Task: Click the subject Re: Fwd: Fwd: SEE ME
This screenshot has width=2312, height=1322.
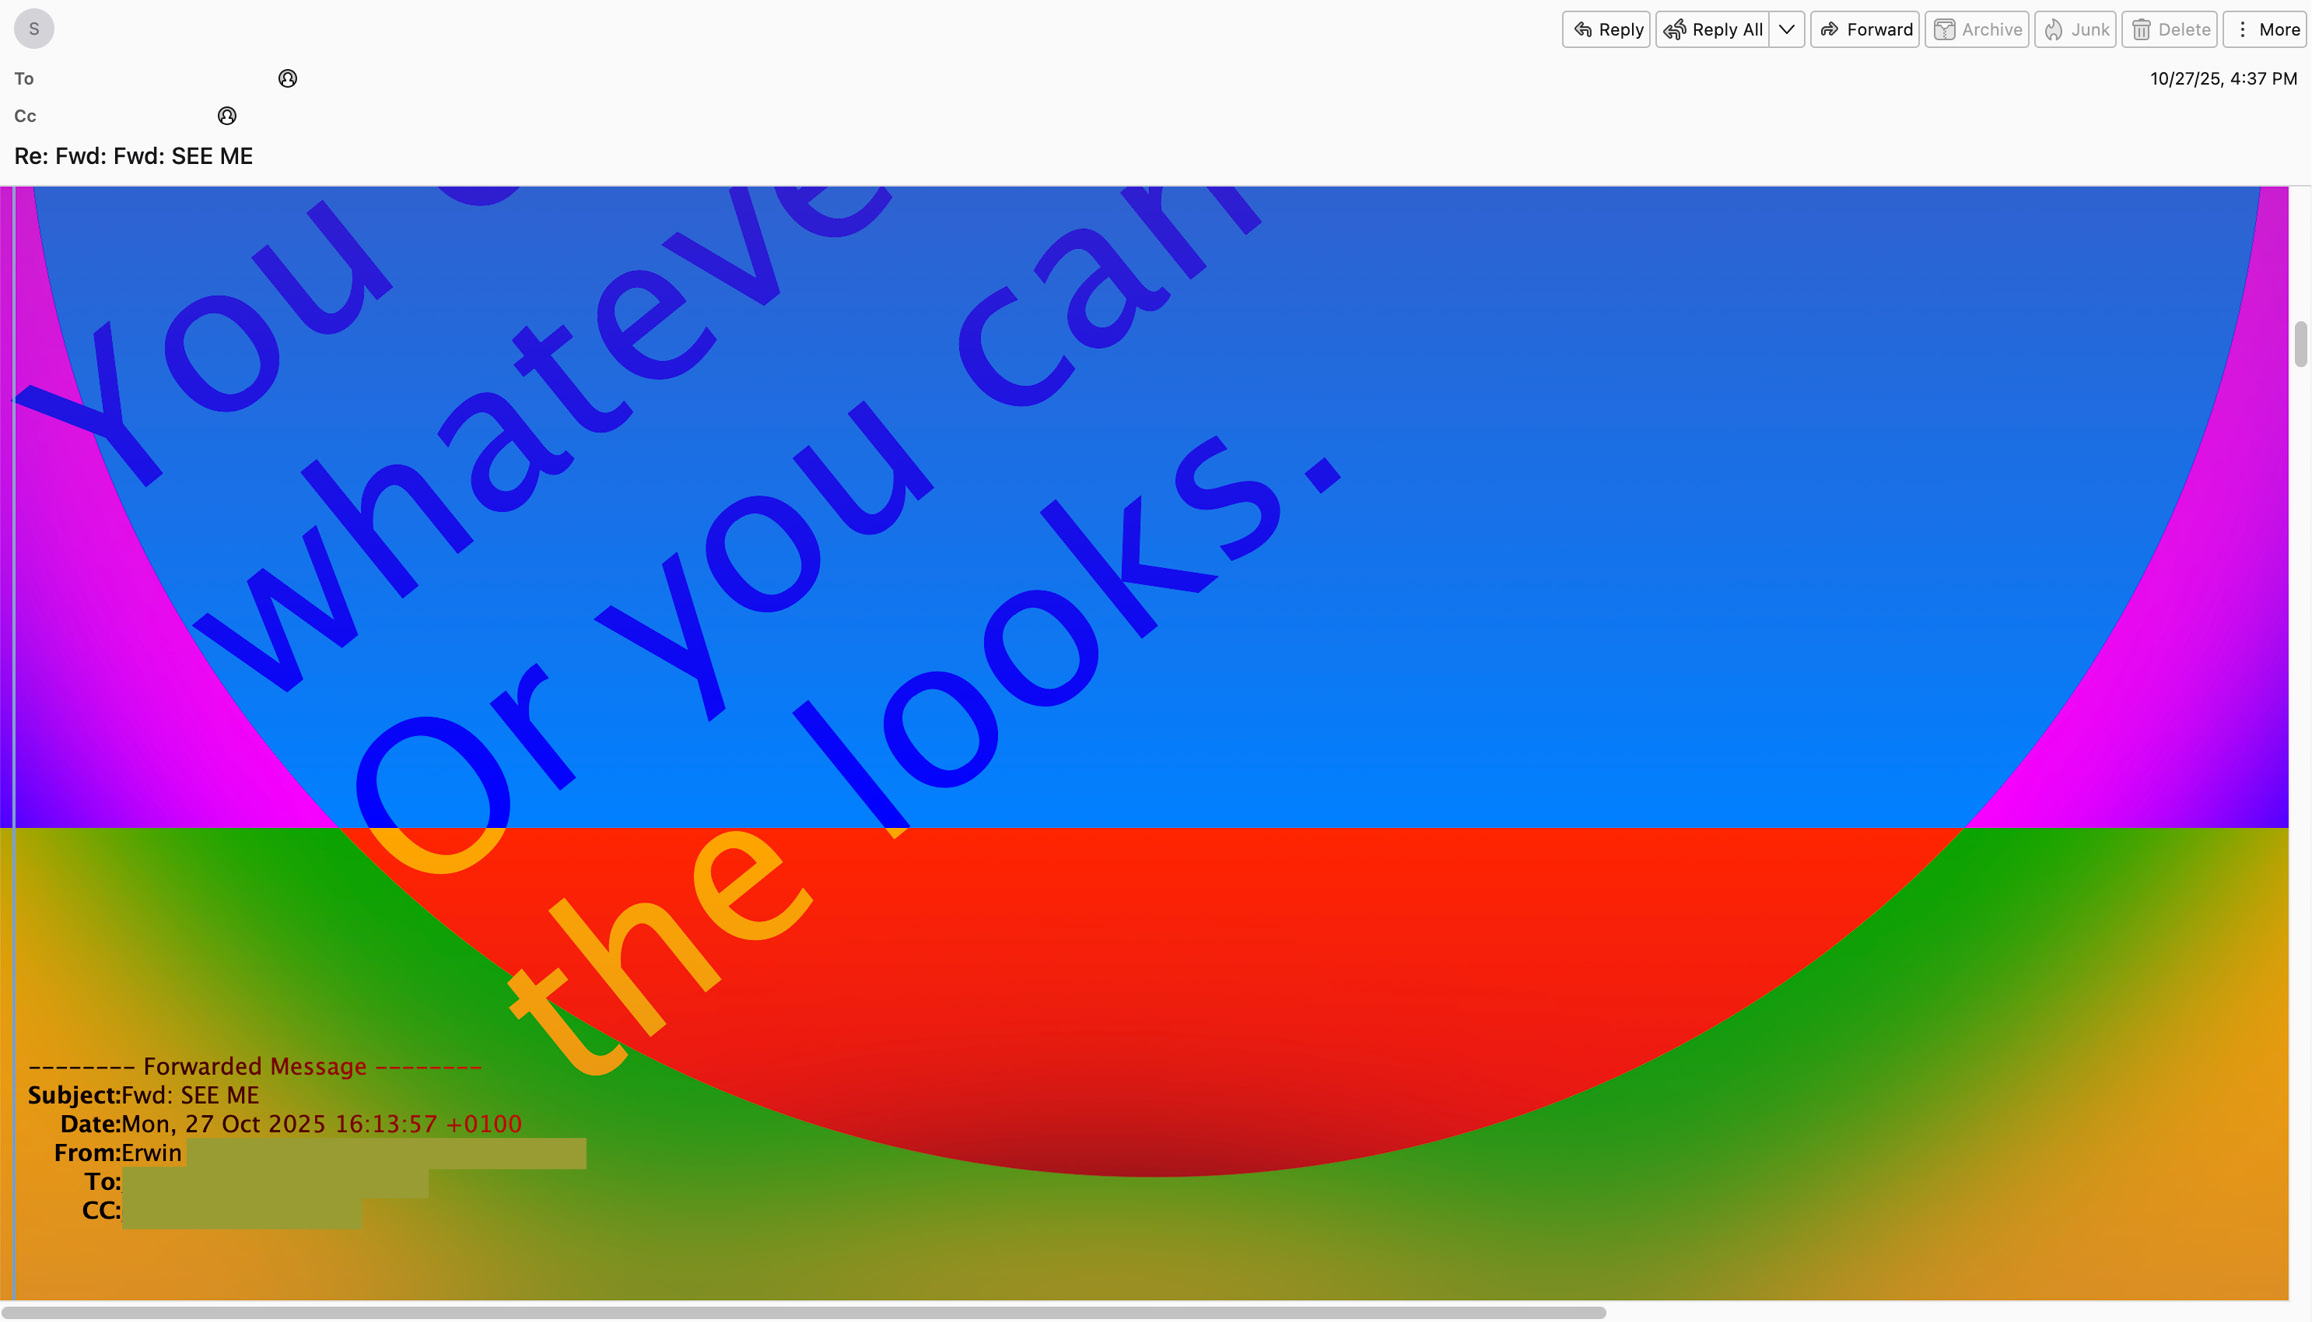Action: 134,156
